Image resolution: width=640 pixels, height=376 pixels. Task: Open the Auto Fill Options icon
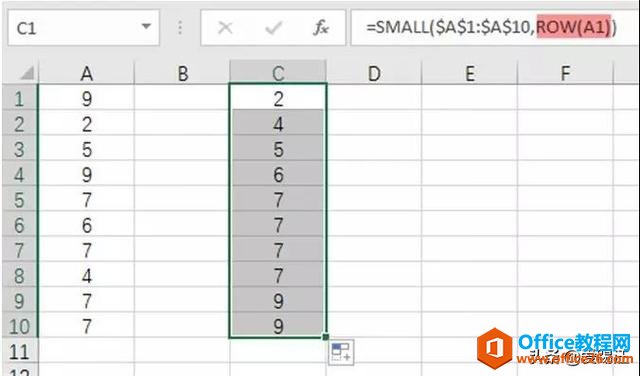coord(341,352)
